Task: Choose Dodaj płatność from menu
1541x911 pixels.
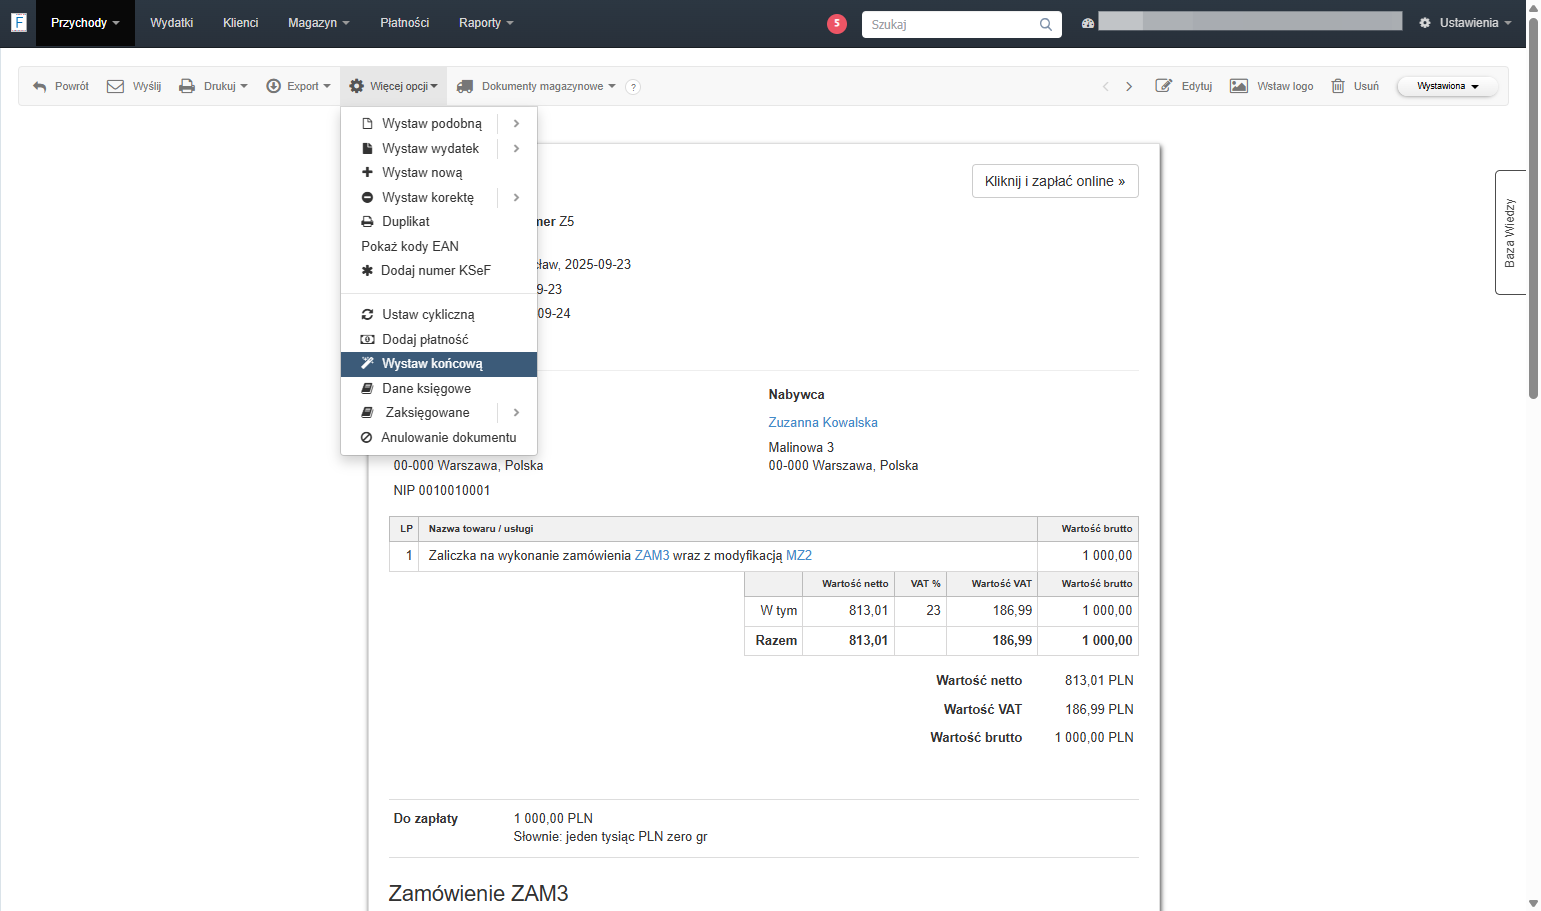Action: click(x=439, y=340)
